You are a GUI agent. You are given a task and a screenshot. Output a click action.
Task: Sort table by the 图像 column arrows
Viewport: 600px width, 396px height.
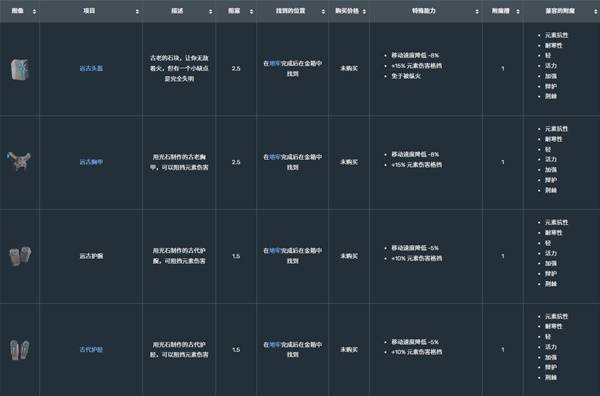[34, 11]
